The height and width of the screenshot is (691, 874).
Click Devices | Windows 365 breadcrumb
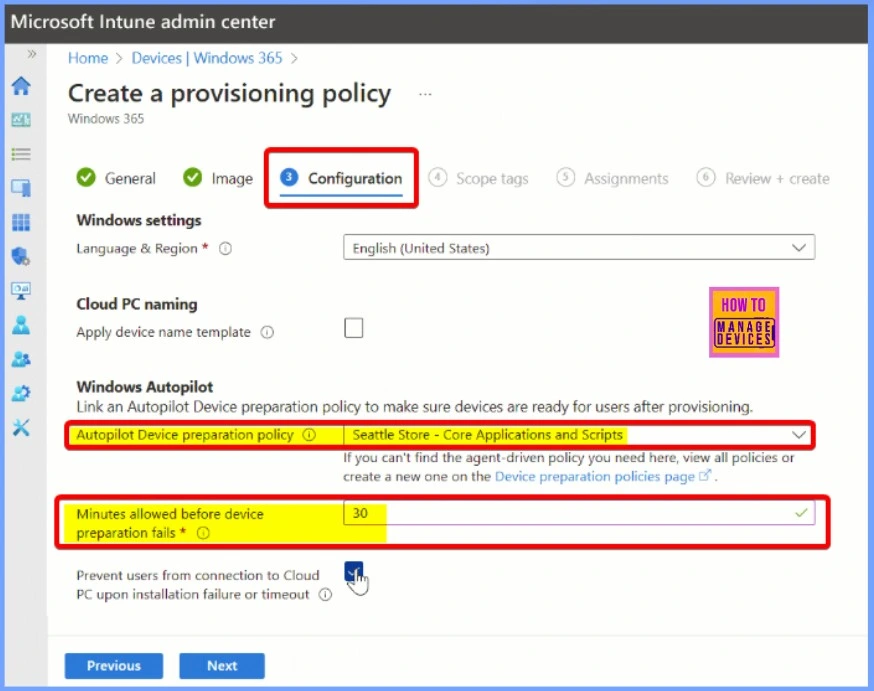(x=207, y=58)
